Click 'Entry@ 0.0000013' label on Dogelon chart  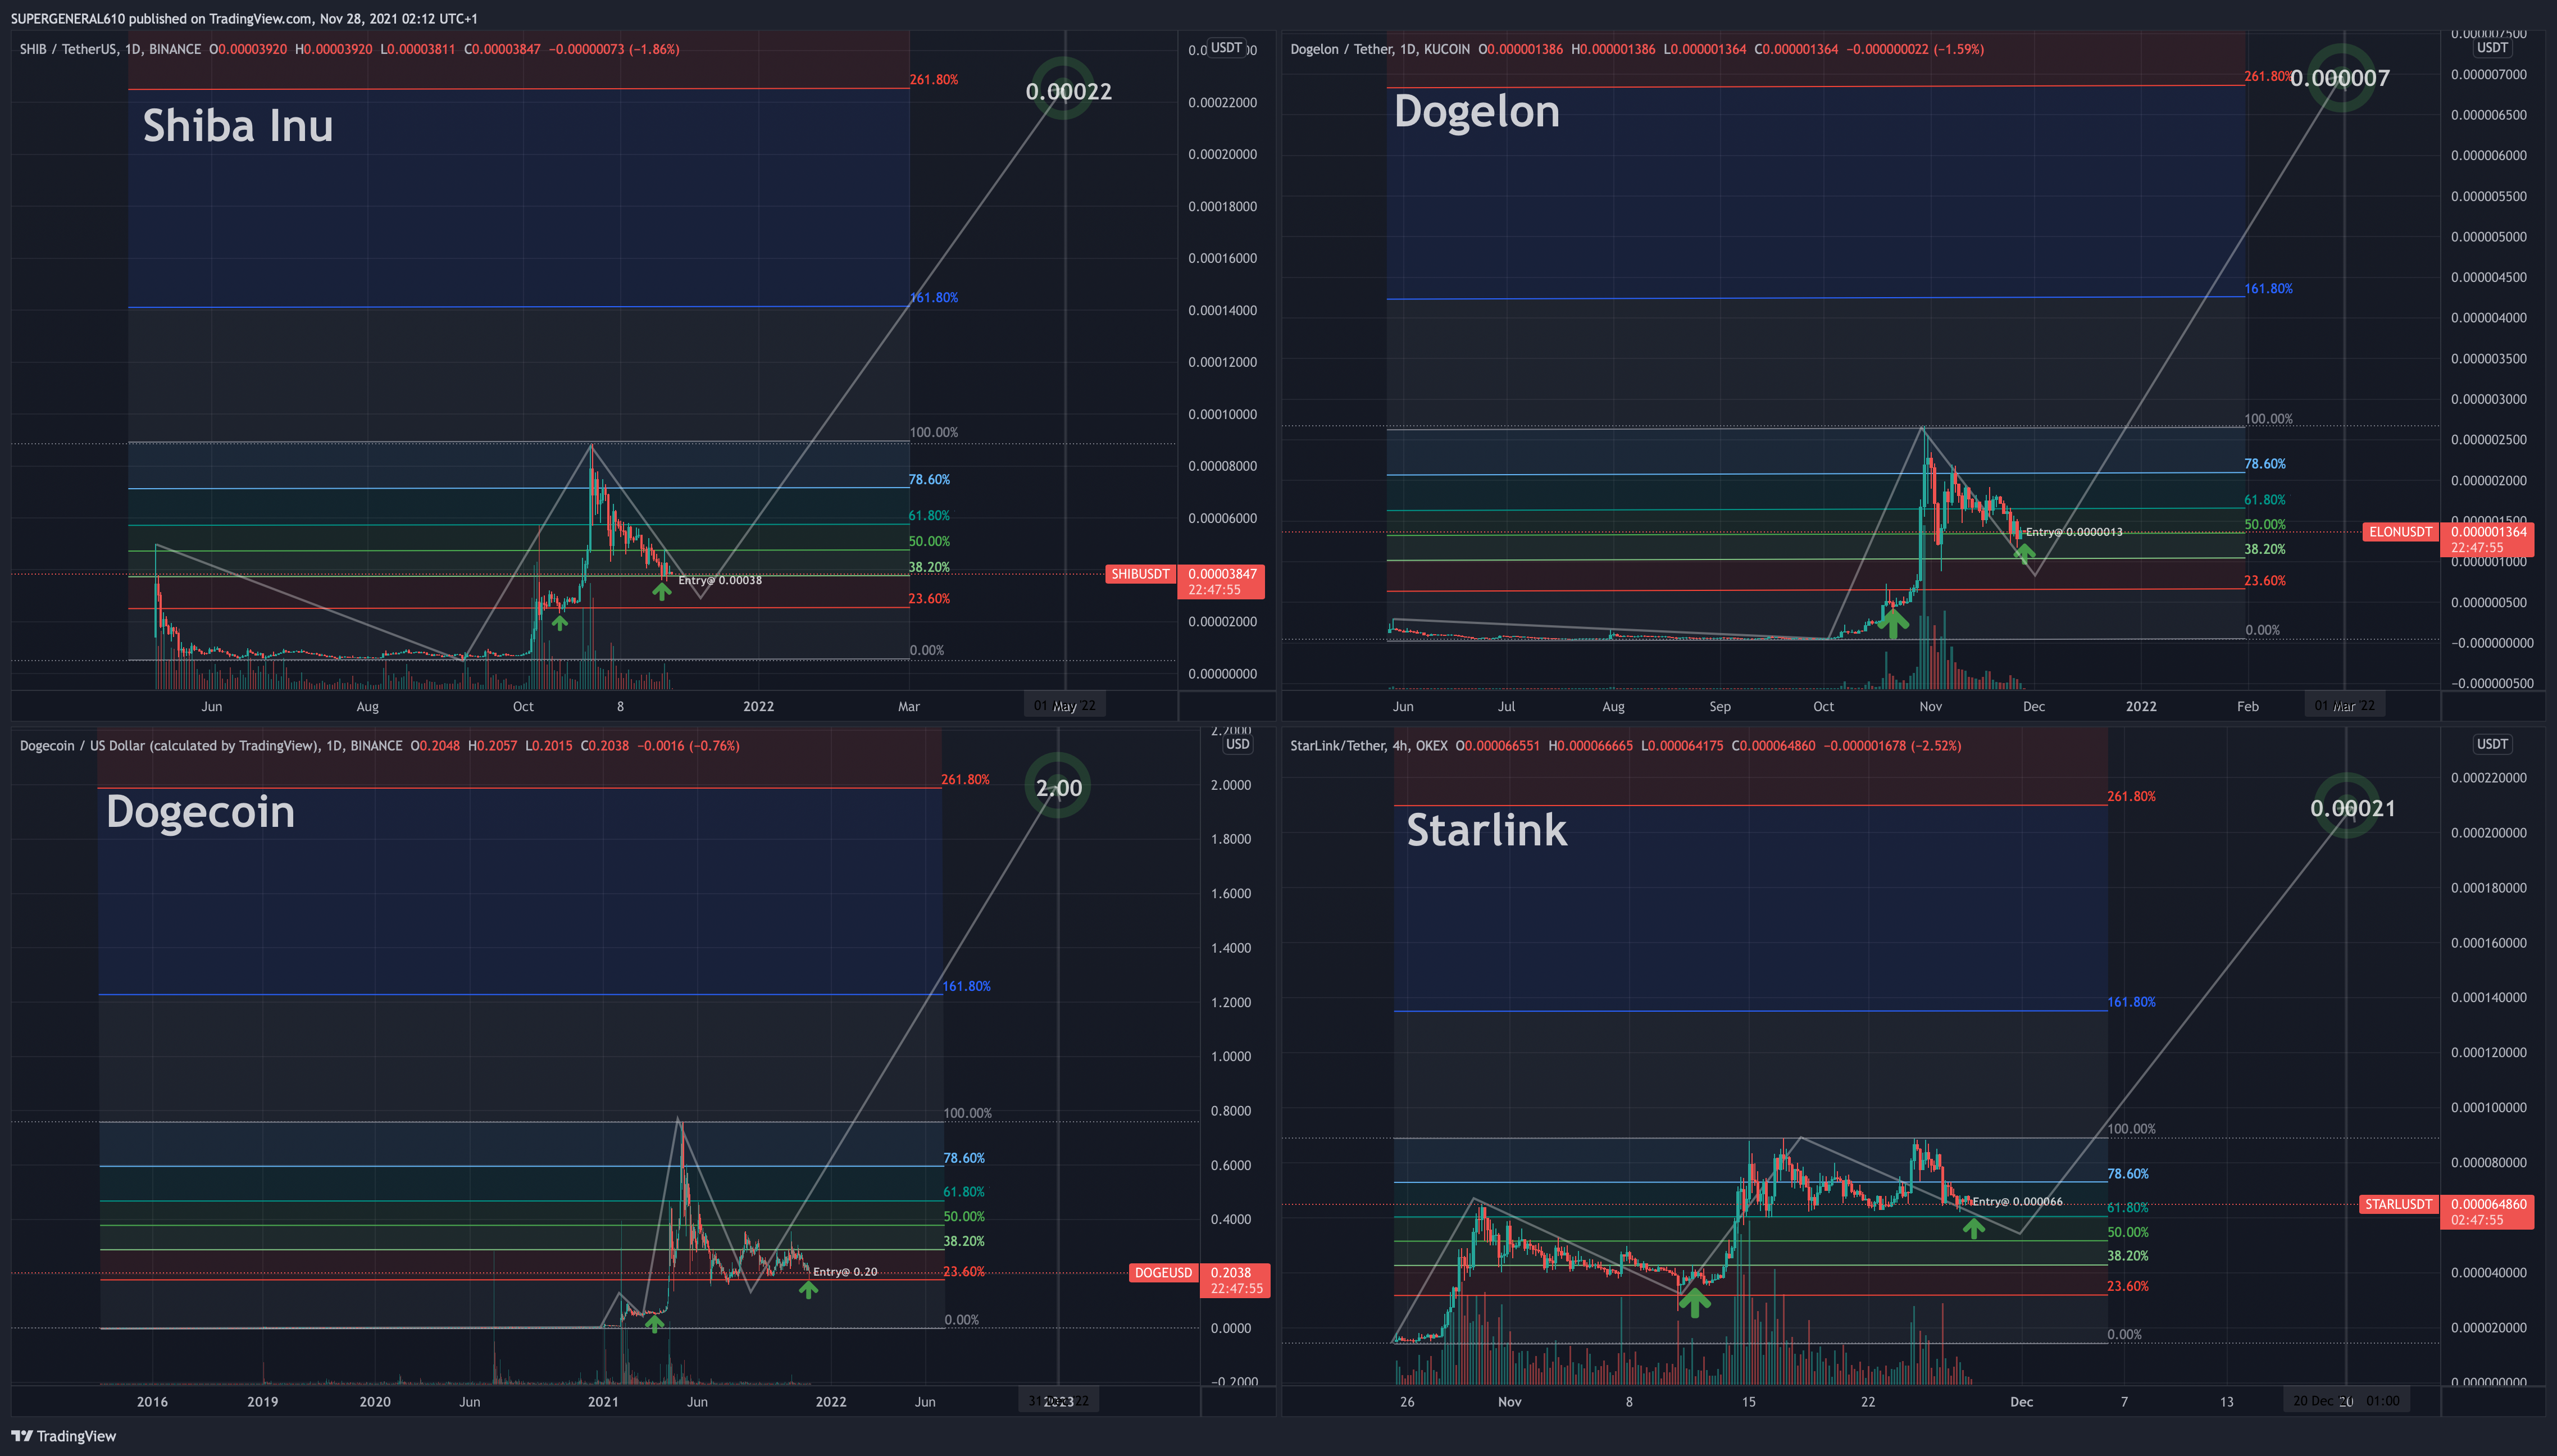pyautogui.click(x=2074, y=532)
